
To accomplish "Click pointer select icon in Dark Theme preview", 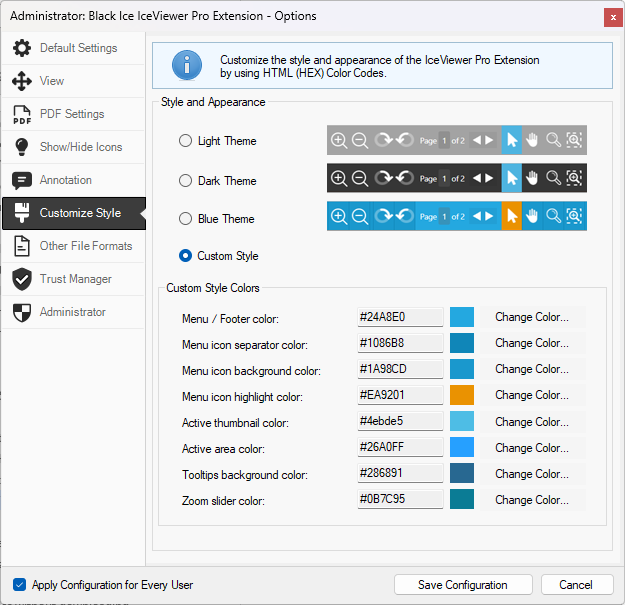I will [x=512, y=178].
